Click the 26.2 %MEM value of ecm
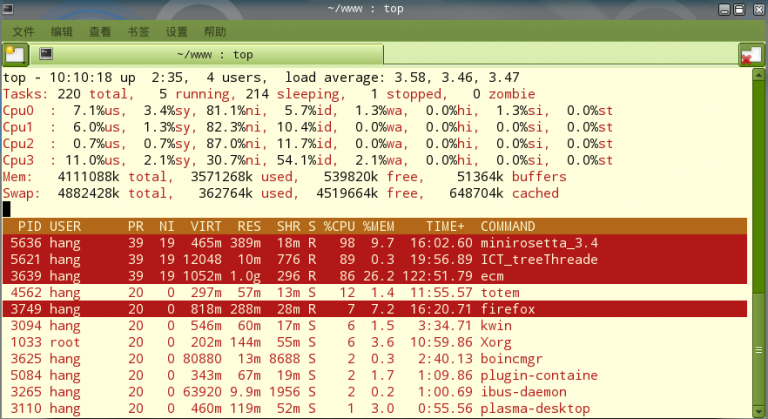 [379, 276]
